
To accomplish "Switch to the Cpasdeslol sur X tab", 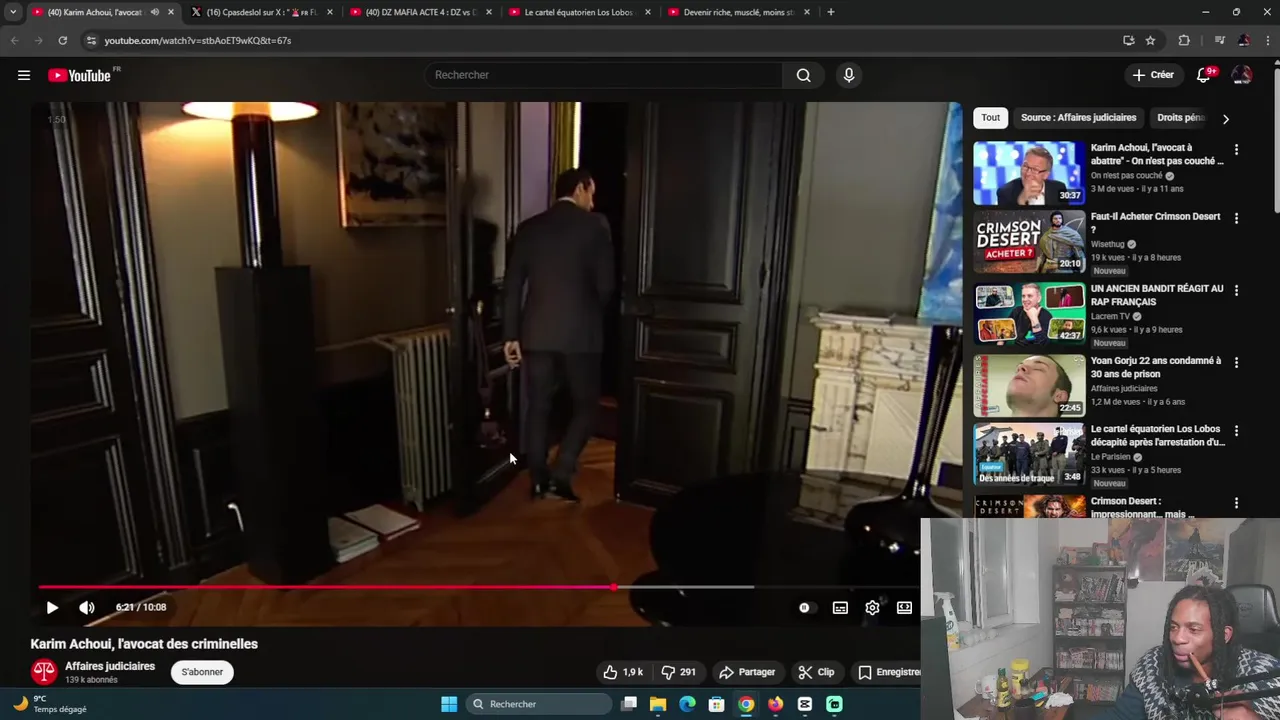I will click(x=260, y=12).
